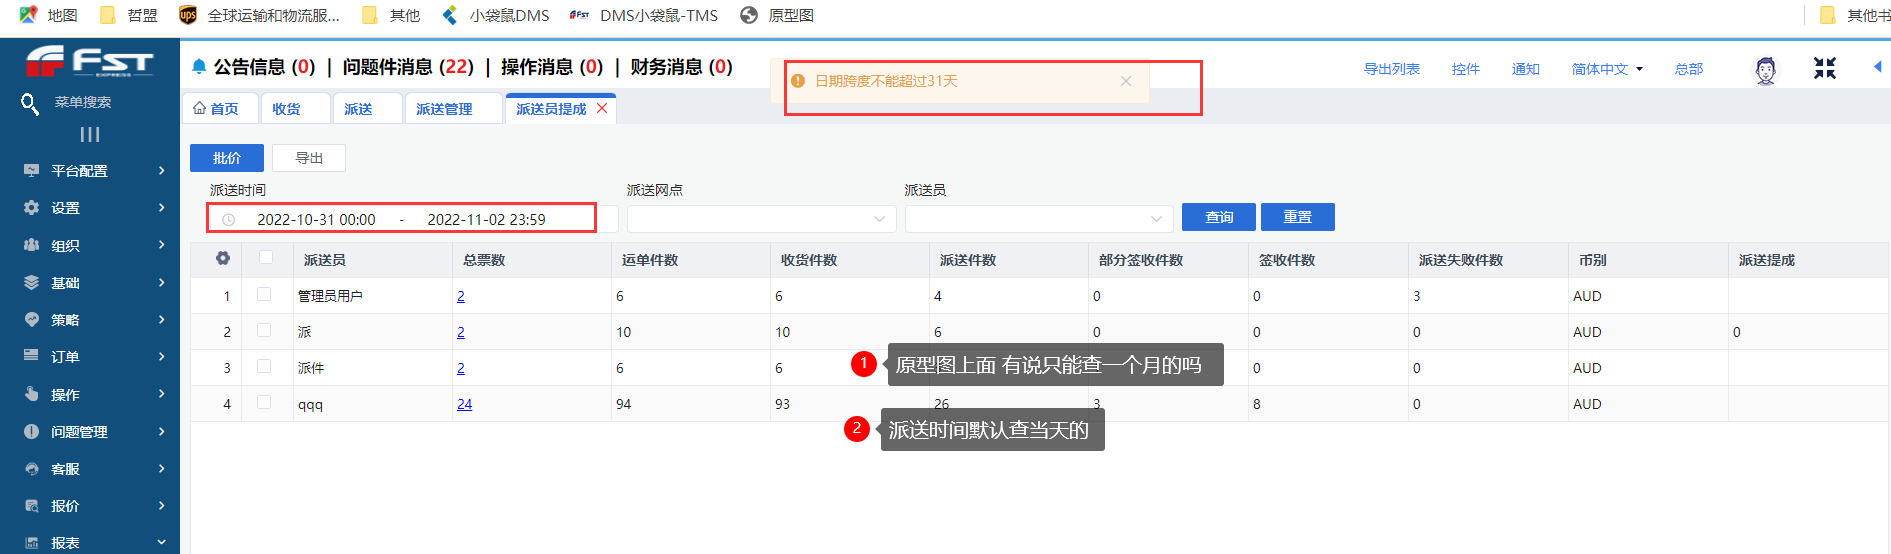Viewport: 1891px width, 554px height.
Task: Click the 策略 sidebar icon
Action: pyautogui.click(x=31, y=320)
